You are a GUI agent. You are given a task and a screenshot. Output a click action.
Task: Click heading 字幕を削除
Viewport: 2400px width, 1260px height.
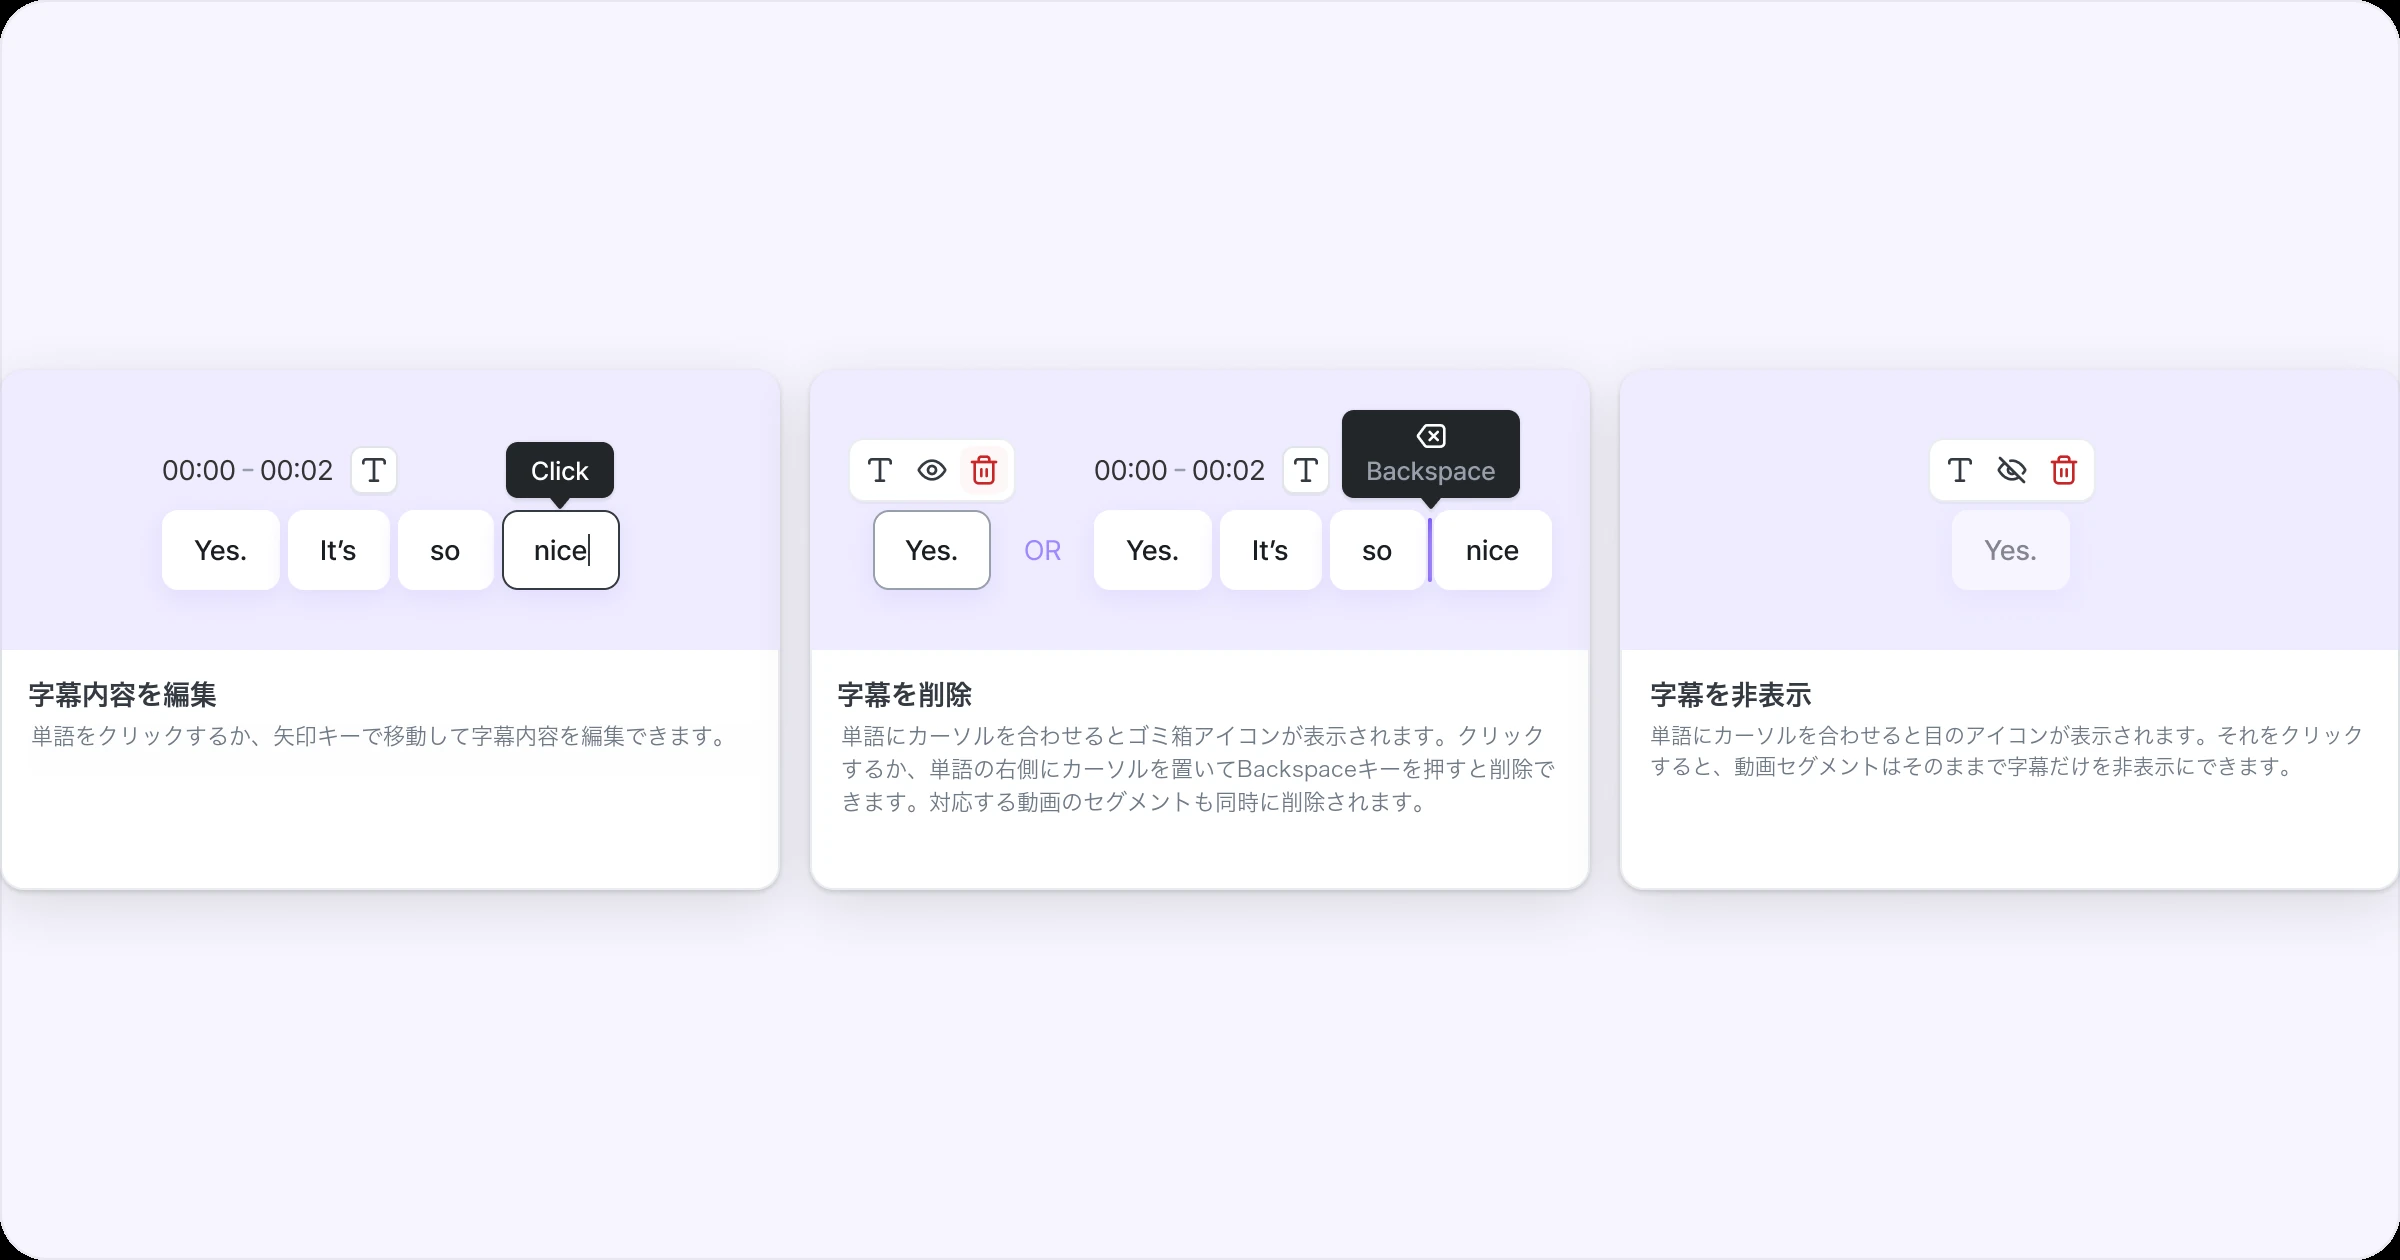pyautogui.click(x=905, y=694)
